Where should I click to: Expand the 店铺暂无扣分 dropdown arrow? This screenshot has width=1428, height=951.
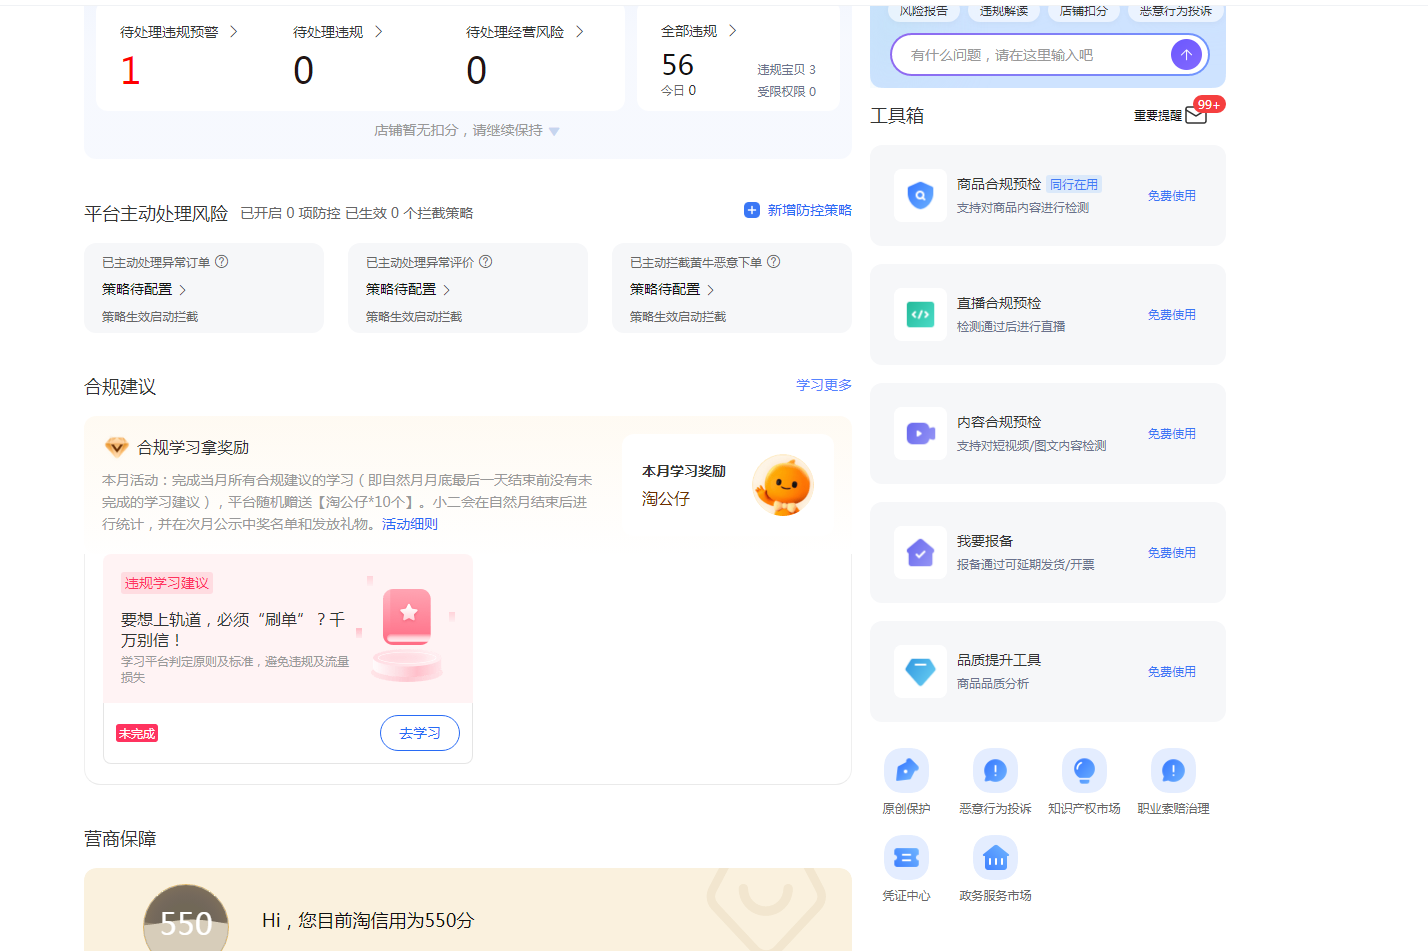point(554,131)
